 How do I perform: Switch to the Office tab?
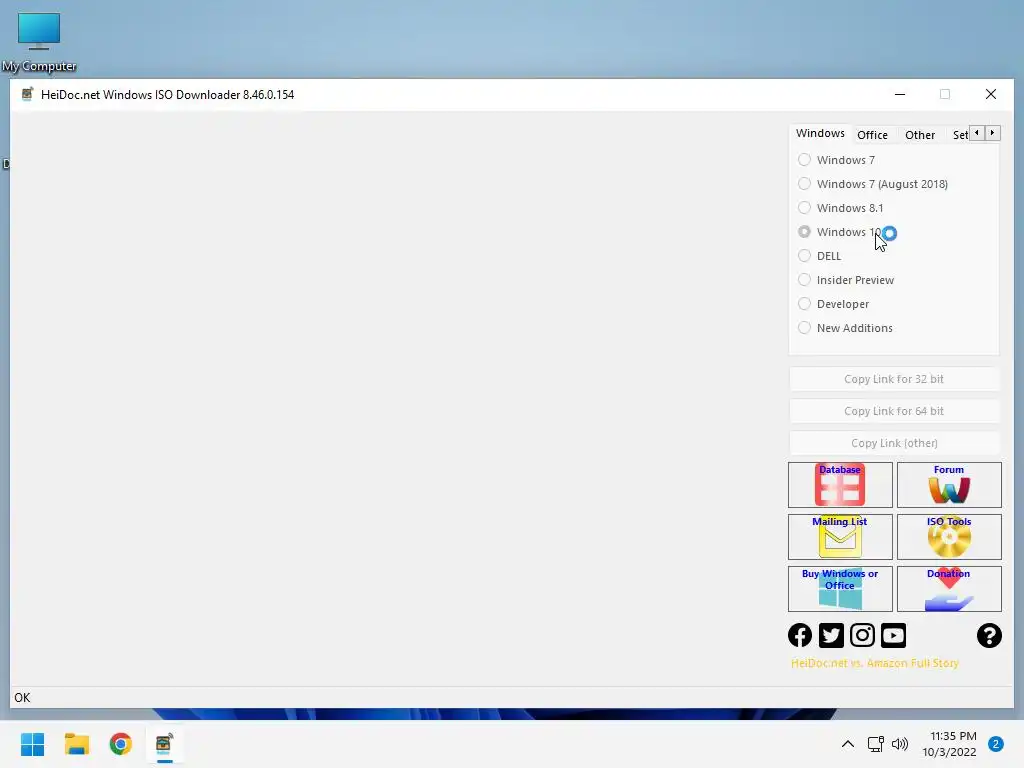[x=872, y=135]
